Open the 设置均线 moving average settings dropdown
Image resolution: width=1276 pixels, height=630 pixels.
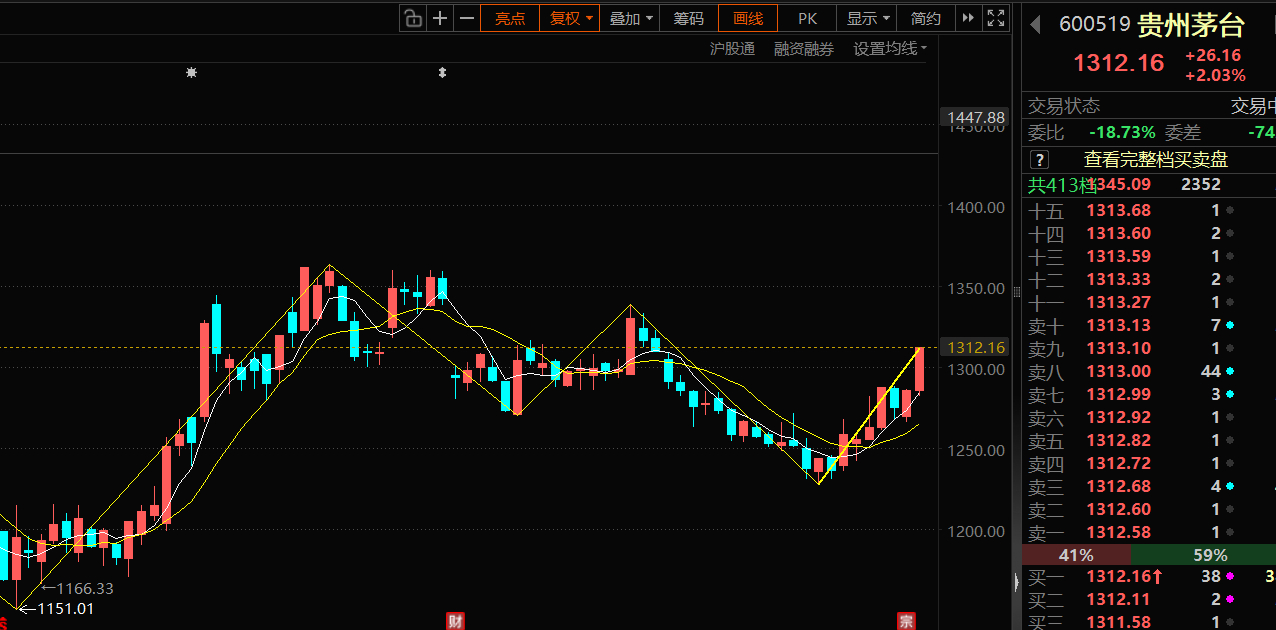tap(890, 49)
